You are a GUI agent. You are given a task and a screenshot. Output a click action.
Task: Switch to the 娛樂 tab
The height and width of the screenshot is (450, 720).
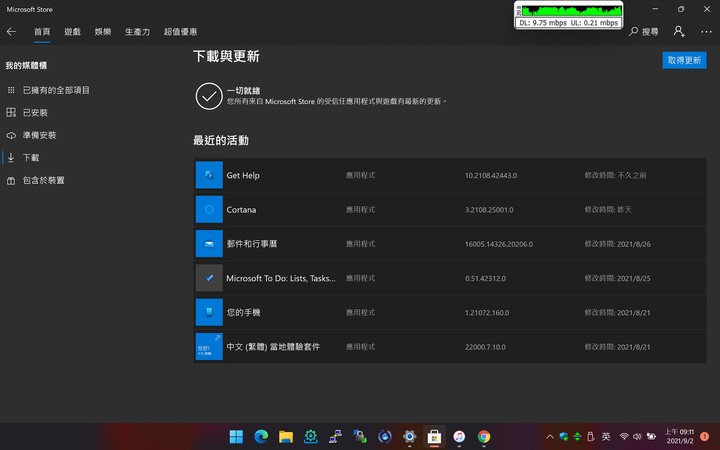(103, 32)
